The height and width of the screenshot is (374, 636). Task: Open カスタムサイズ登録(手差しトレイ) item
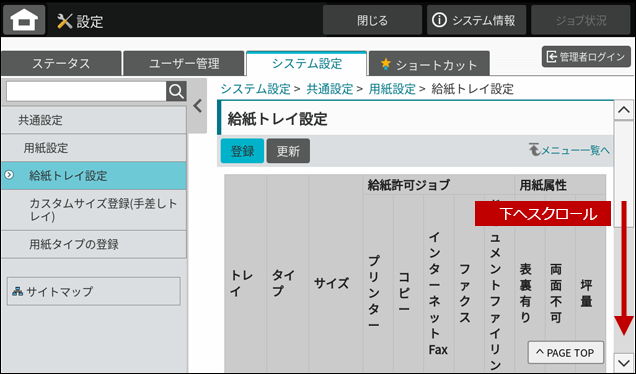[x=94, y=210]
